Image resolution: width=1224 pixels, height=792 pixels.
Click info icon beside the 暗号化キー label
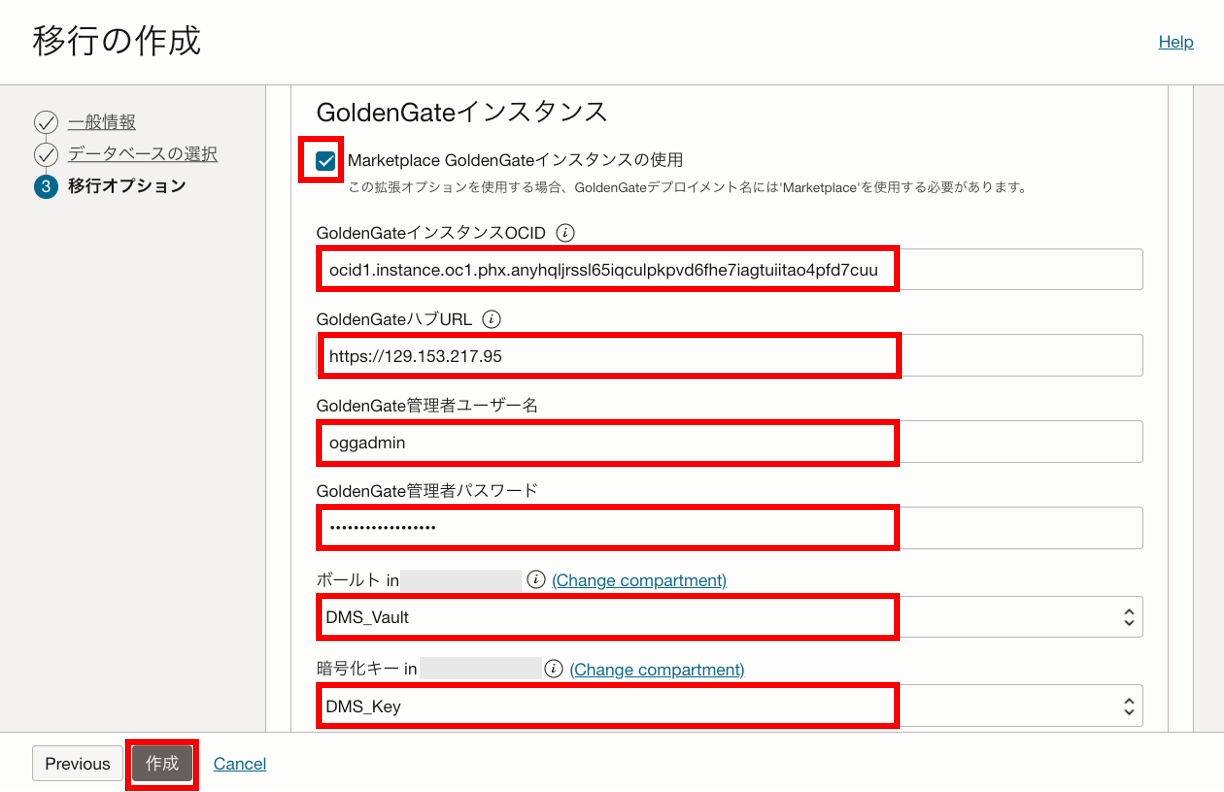point(554,669)
